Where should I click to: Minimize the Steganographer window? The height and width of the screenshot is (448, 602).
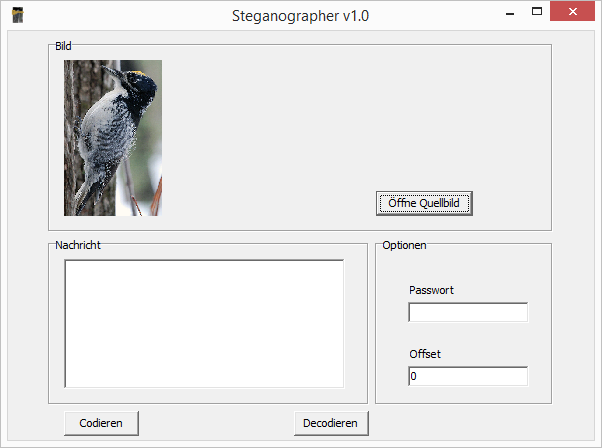tap(510, 12)
